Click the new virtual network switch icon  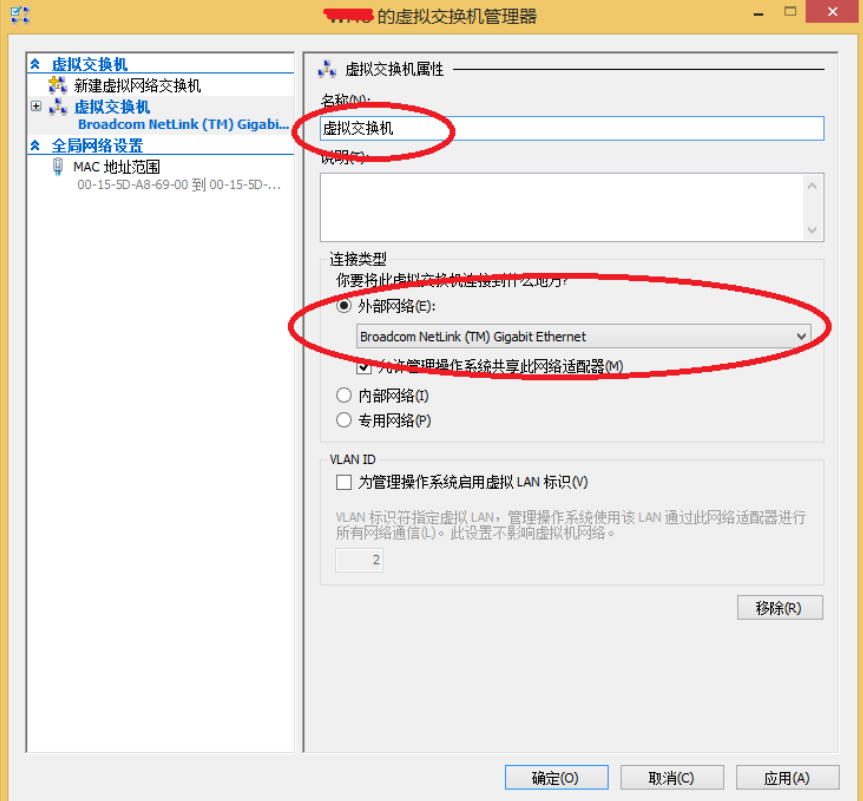click(58, 85)
